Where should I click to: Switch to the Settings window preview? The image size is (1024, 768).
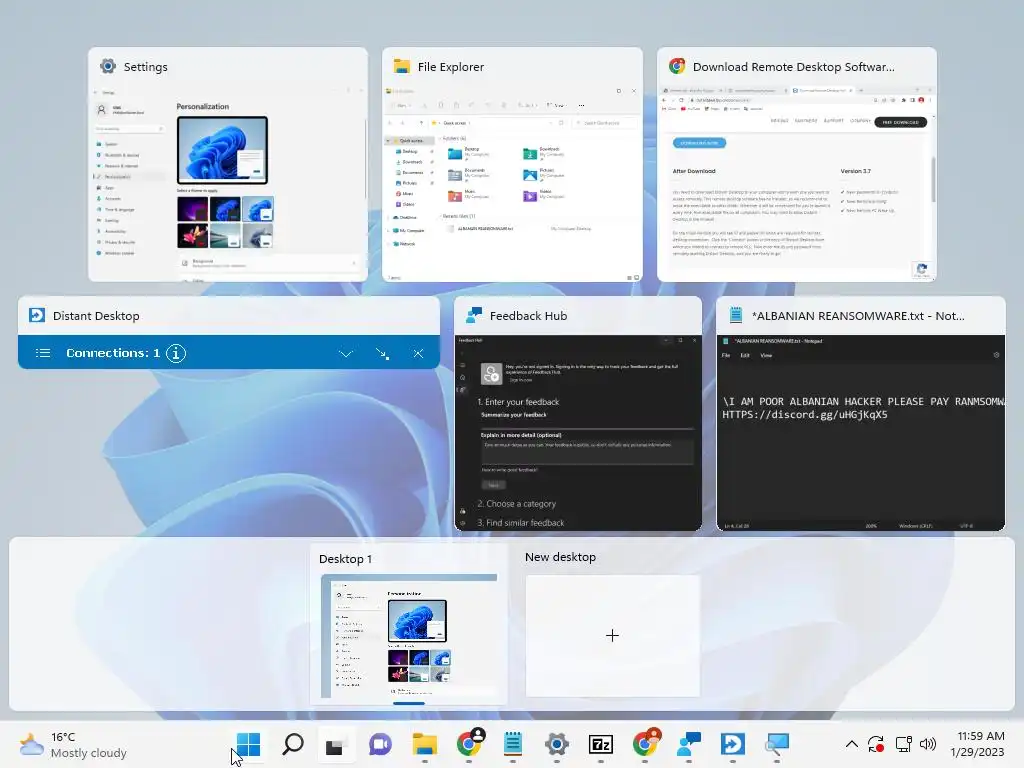coord(228,164)
